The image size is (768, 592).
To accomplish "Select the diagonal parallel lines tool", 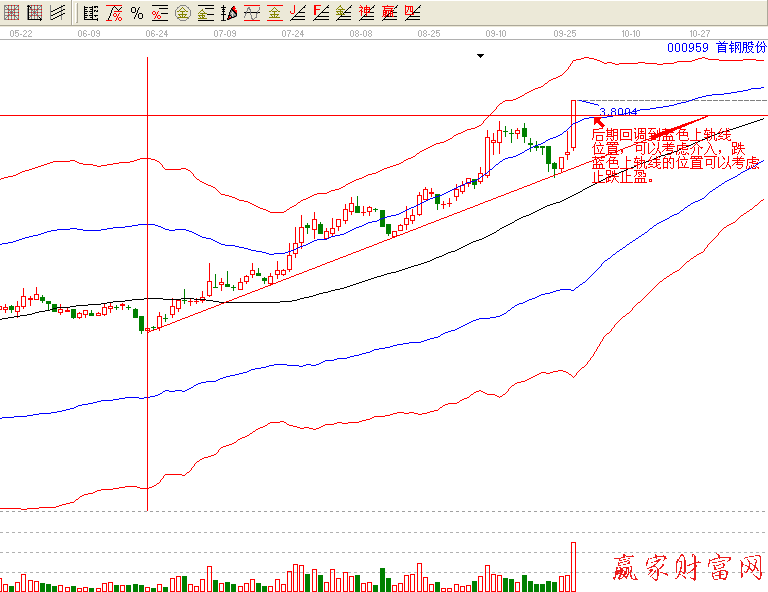I will pyautogui.click(x=58, y=13).
